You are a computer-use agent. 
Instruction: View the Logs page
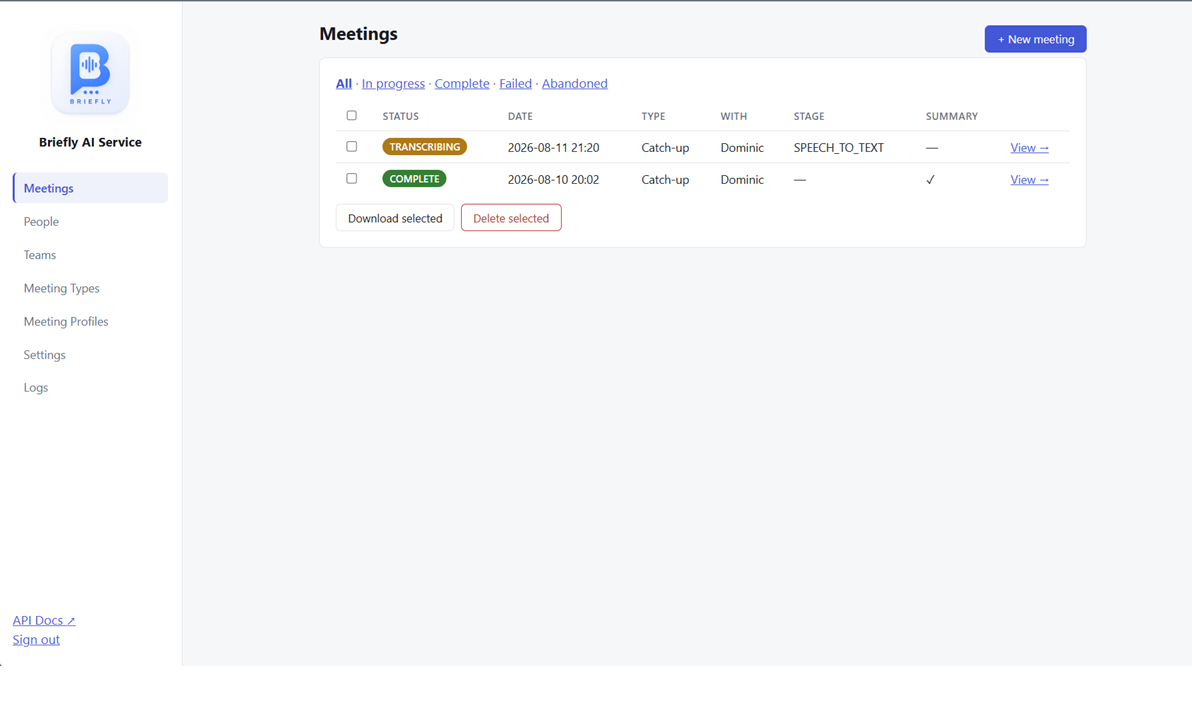coord(36,388)
